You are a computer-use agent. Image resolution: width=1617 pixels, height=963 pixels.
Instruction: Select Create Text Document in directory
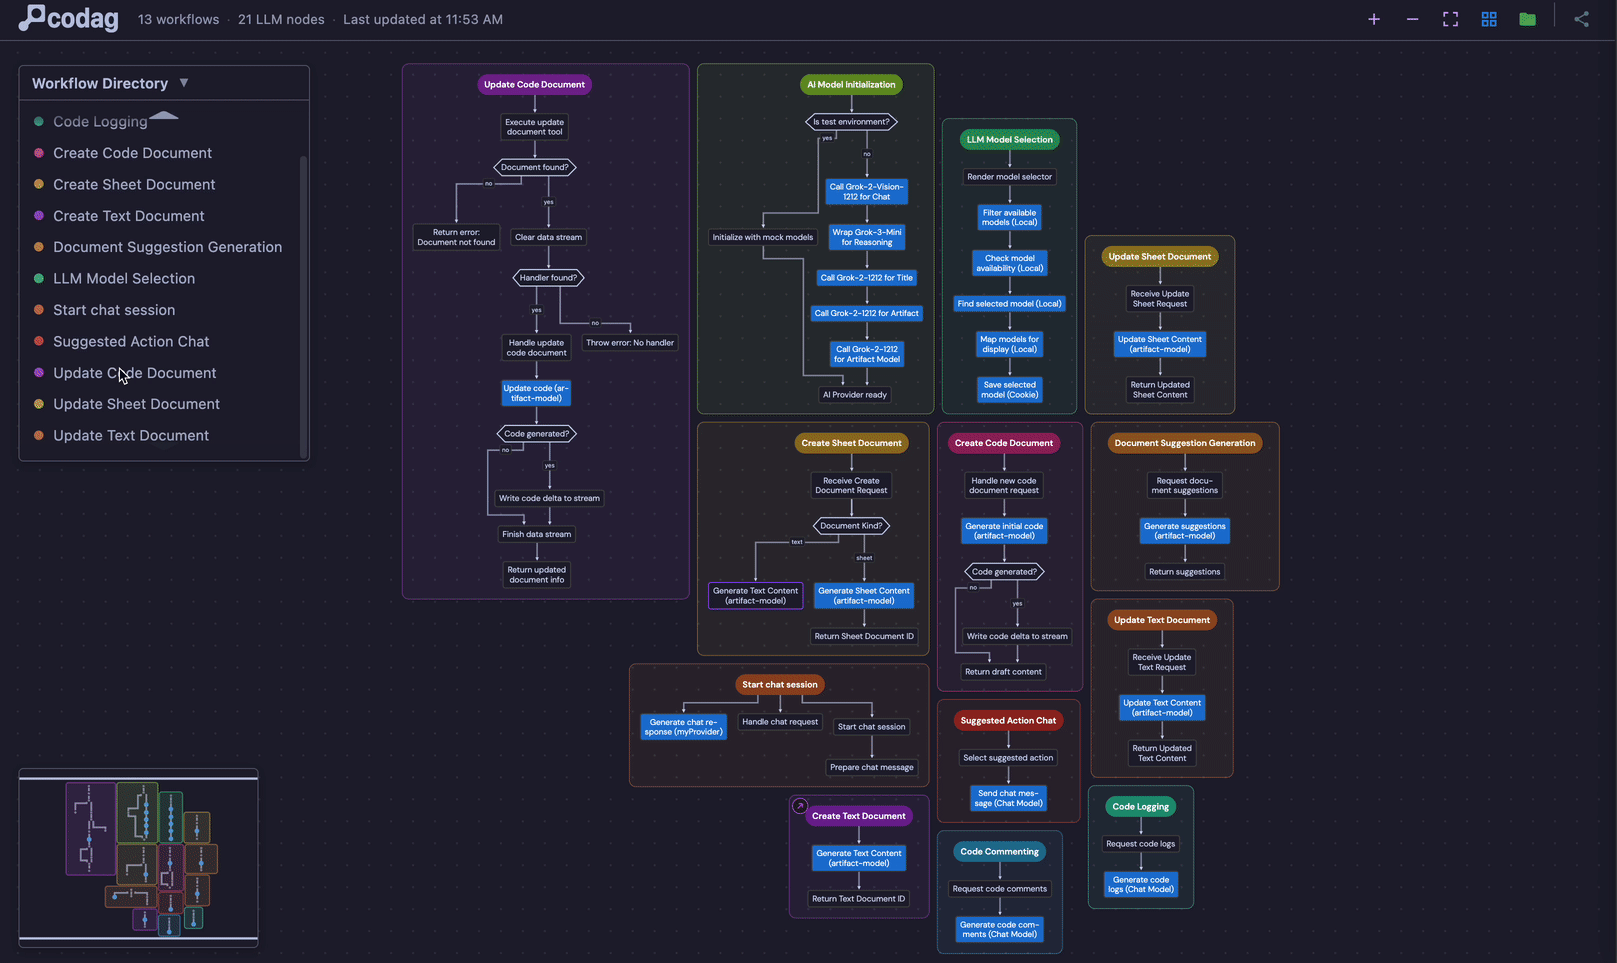128,216
